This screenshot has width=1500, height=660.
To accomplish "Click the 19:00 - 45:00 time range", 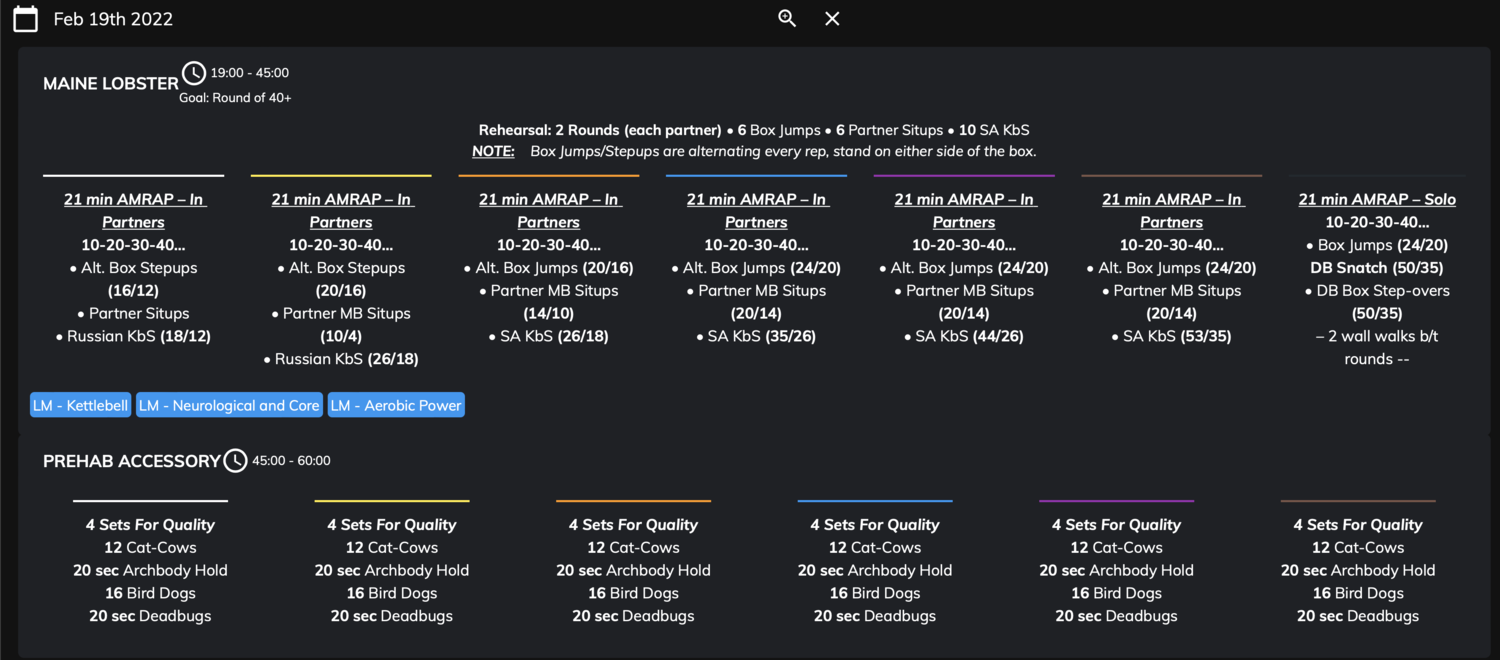I will tap(250, 73).
